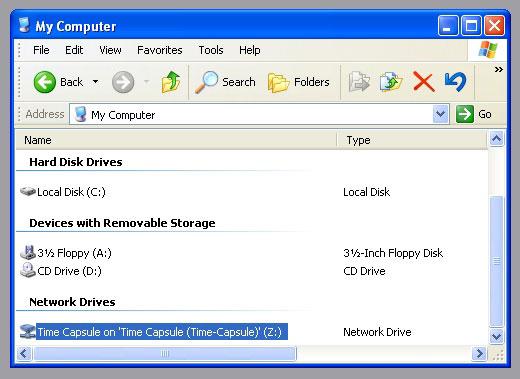Click the Address bar field
Viewport: 520px width, 379px height.
pyautogui.click(x=259, y=114)
